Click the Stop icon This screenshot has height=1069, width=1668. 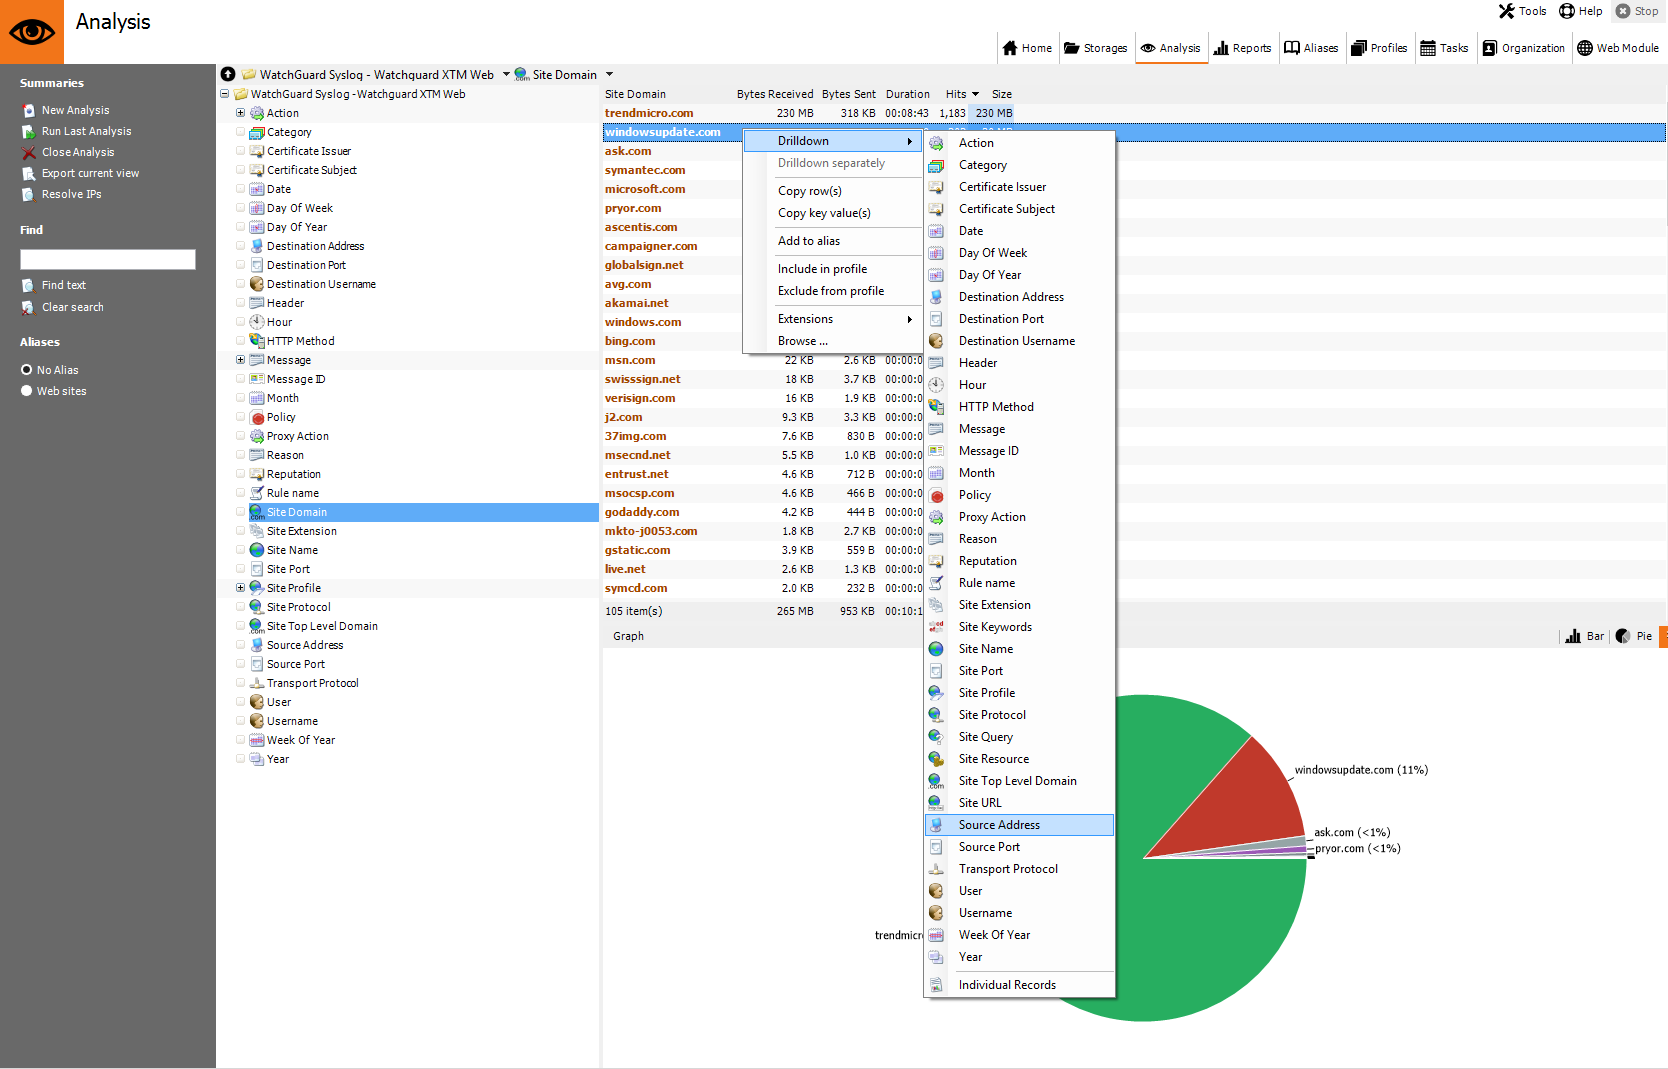click(x=1623, y=11)
